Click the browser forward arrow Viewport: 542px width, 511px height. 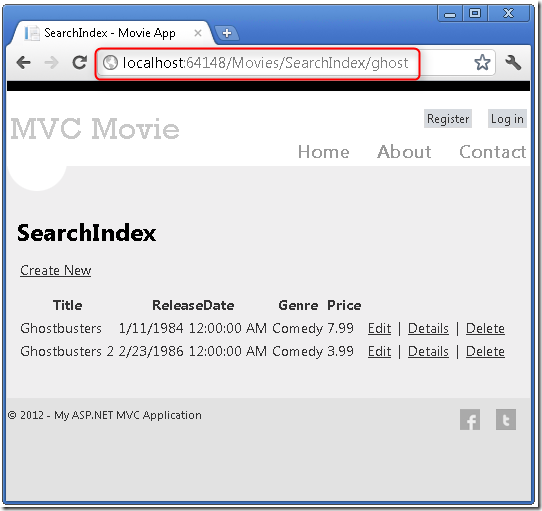(52, 63)
